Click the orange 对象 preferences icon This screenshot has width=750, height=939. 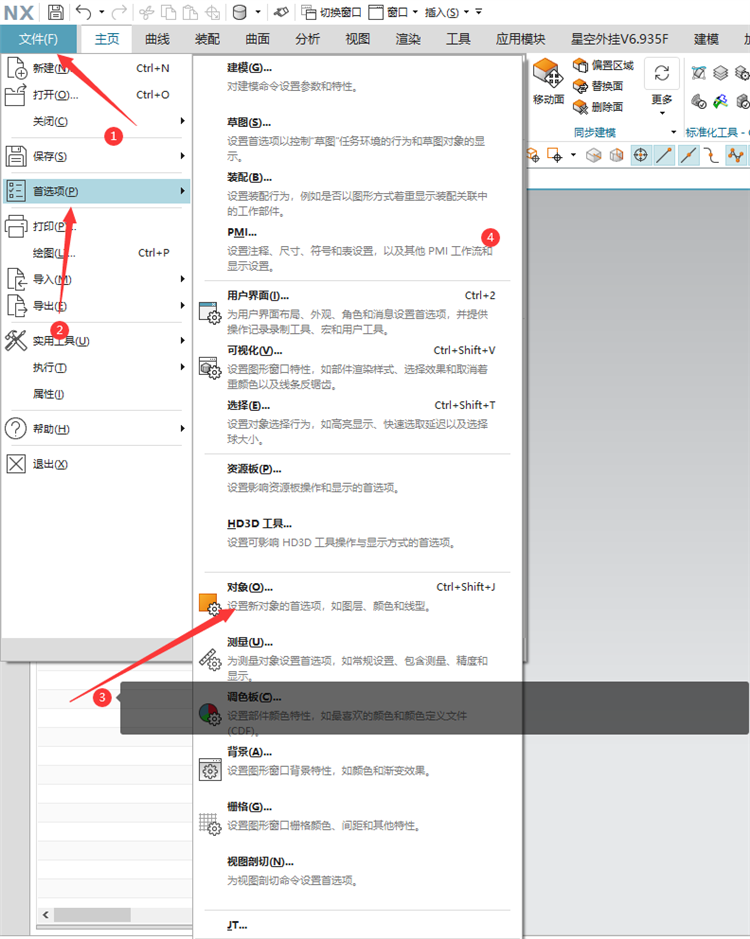(210, 604)
